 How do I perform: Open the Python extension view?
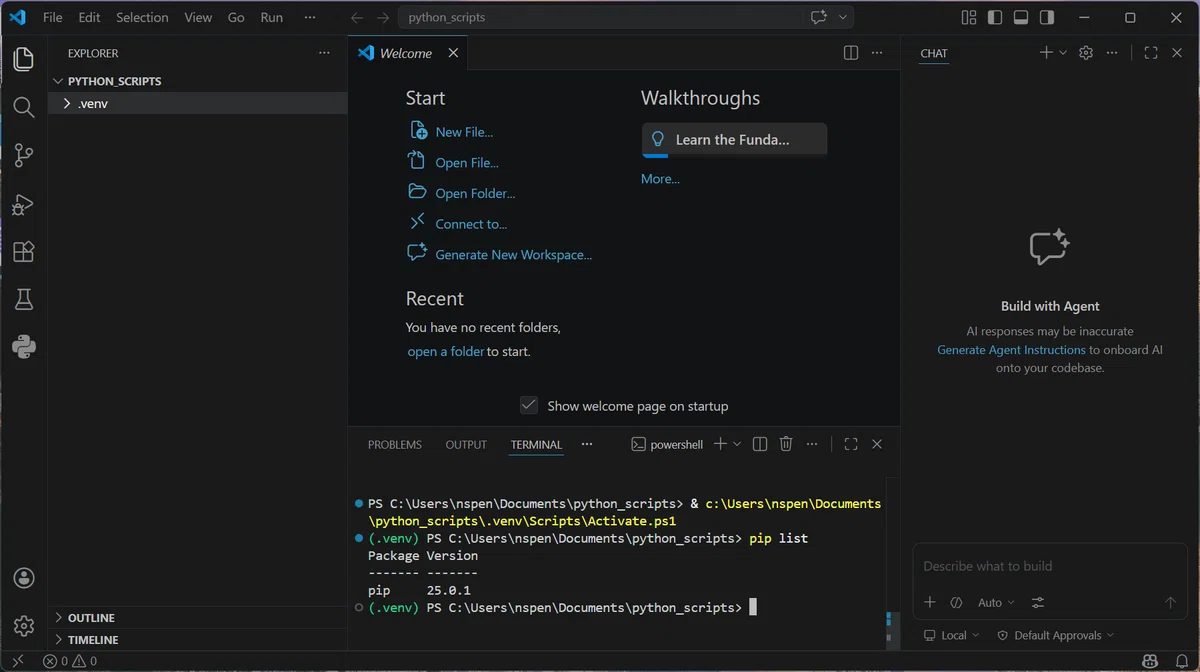pos(24,347)
